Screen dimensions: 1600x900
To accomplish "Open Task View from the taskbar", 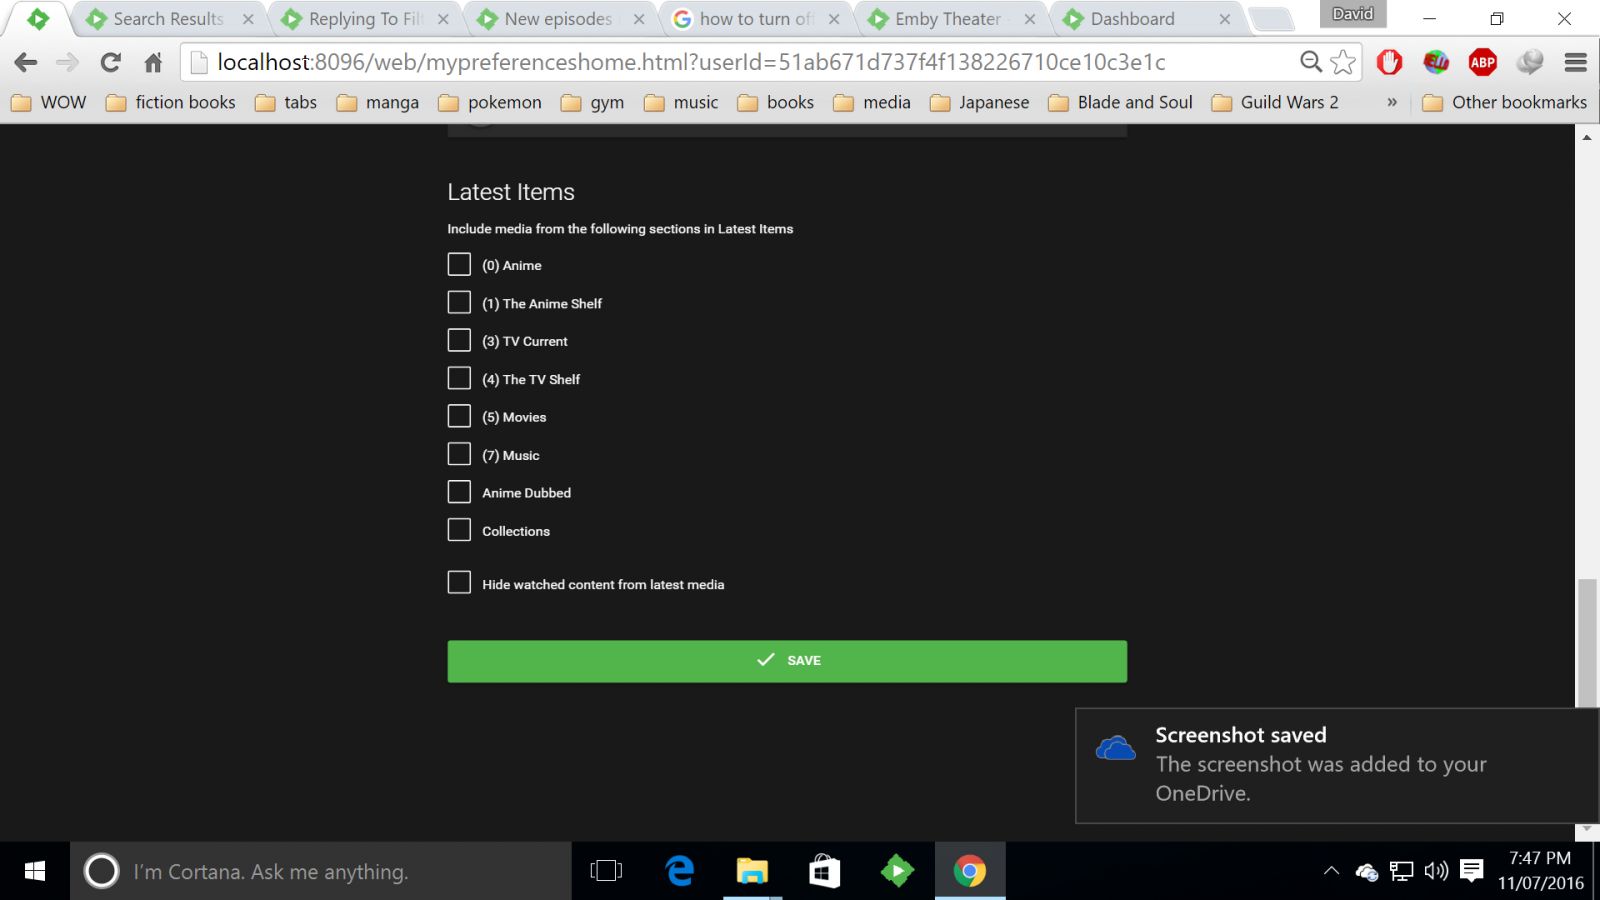I will [606, 871].
